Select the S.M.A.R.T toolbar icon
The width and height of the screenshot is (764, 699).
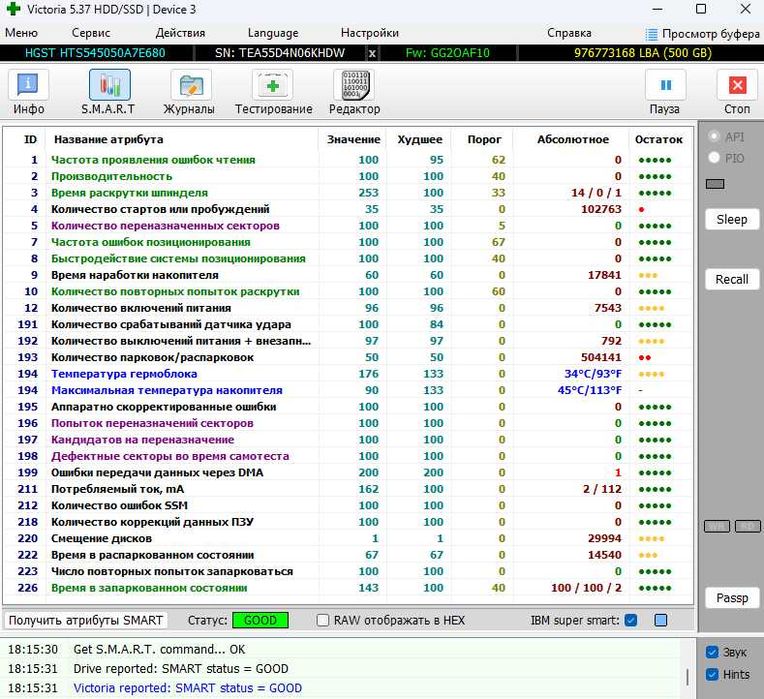[x=109, y=85]
